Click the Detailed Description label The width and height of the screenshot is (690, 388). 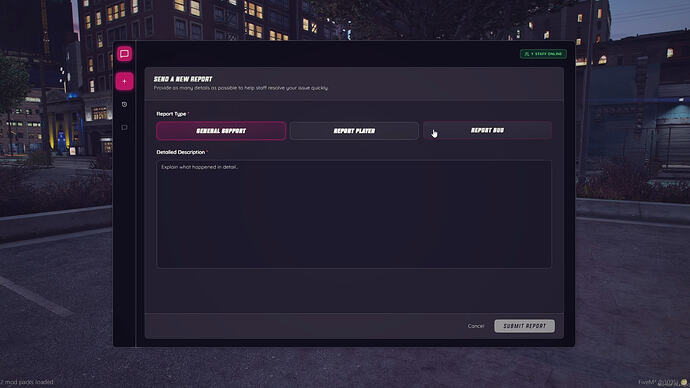click(181, 152)
